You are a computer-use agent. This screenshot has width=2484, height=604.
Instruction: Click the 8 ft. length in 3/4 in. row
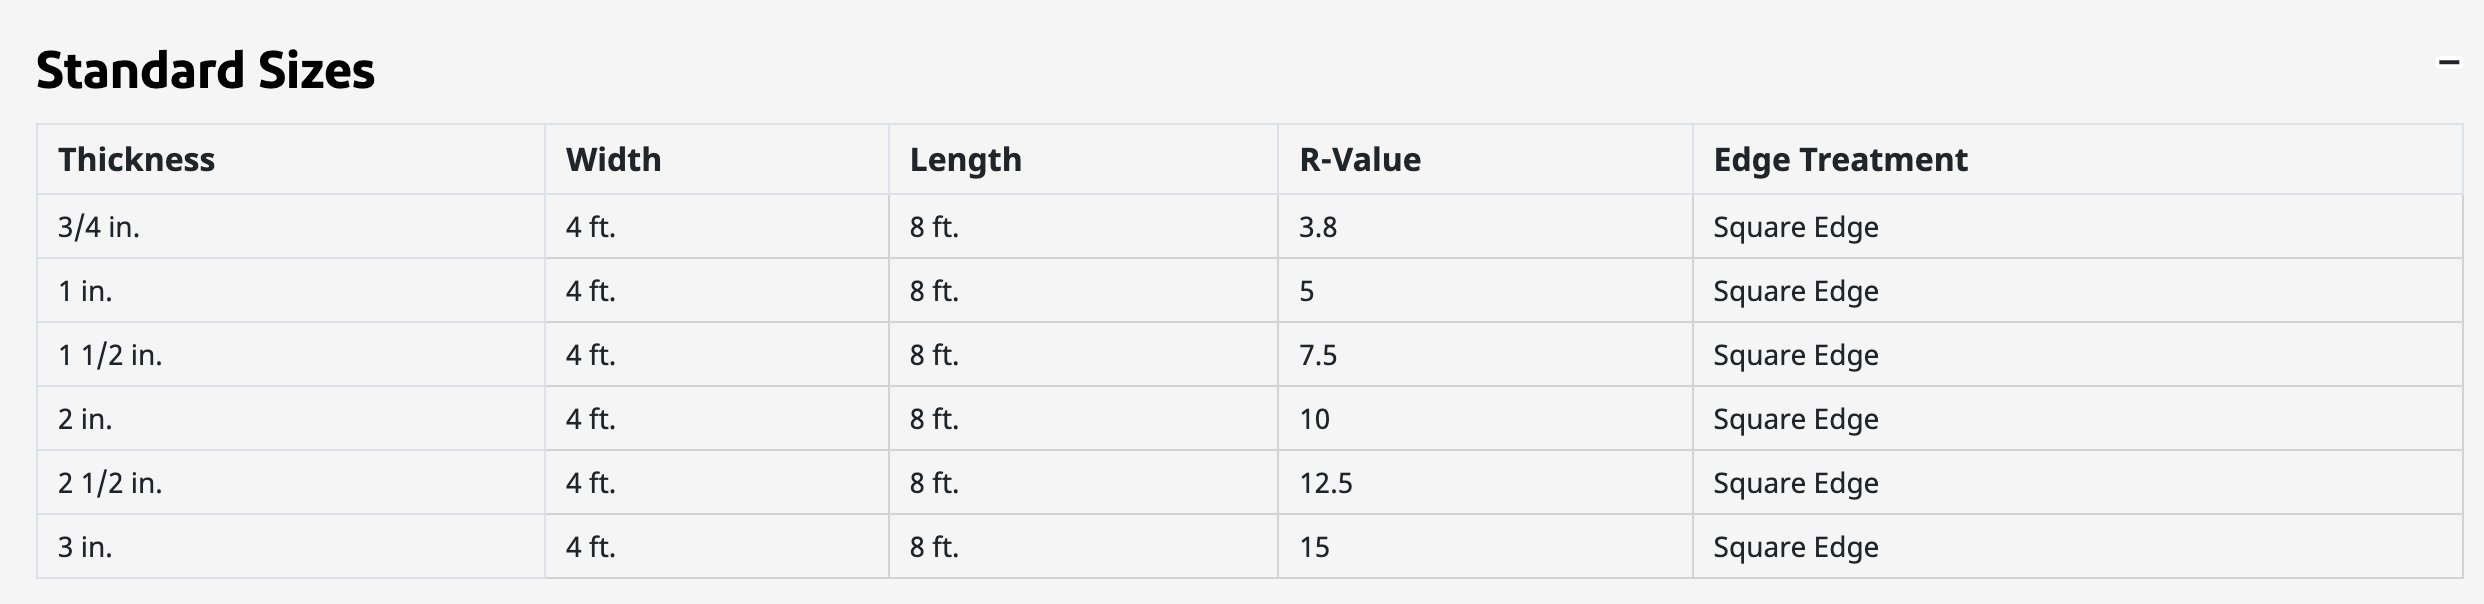[x=934, y=227]
